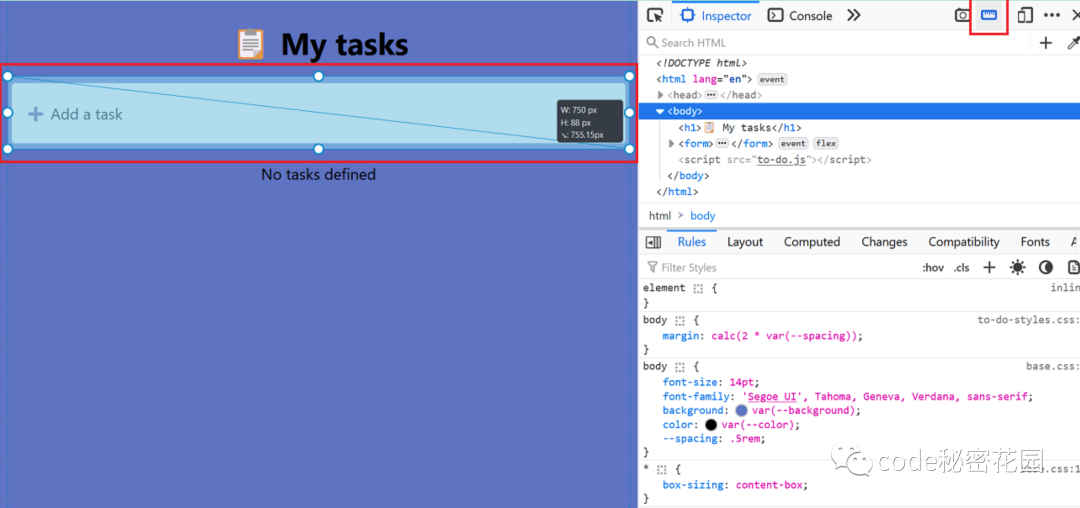The height and width of the screenshot is (508, 1080).
Task: Open the to-do.js script link
Action: (780, 160)
